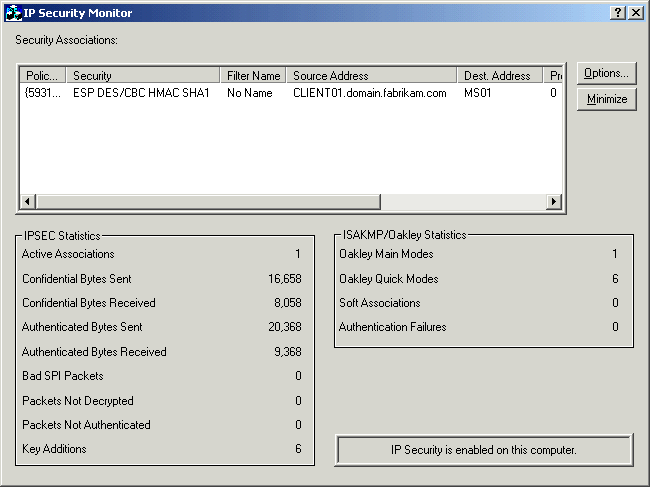
Task: Select the CLIENT01.domain.fabrikam.com source address
Action: 369,93
